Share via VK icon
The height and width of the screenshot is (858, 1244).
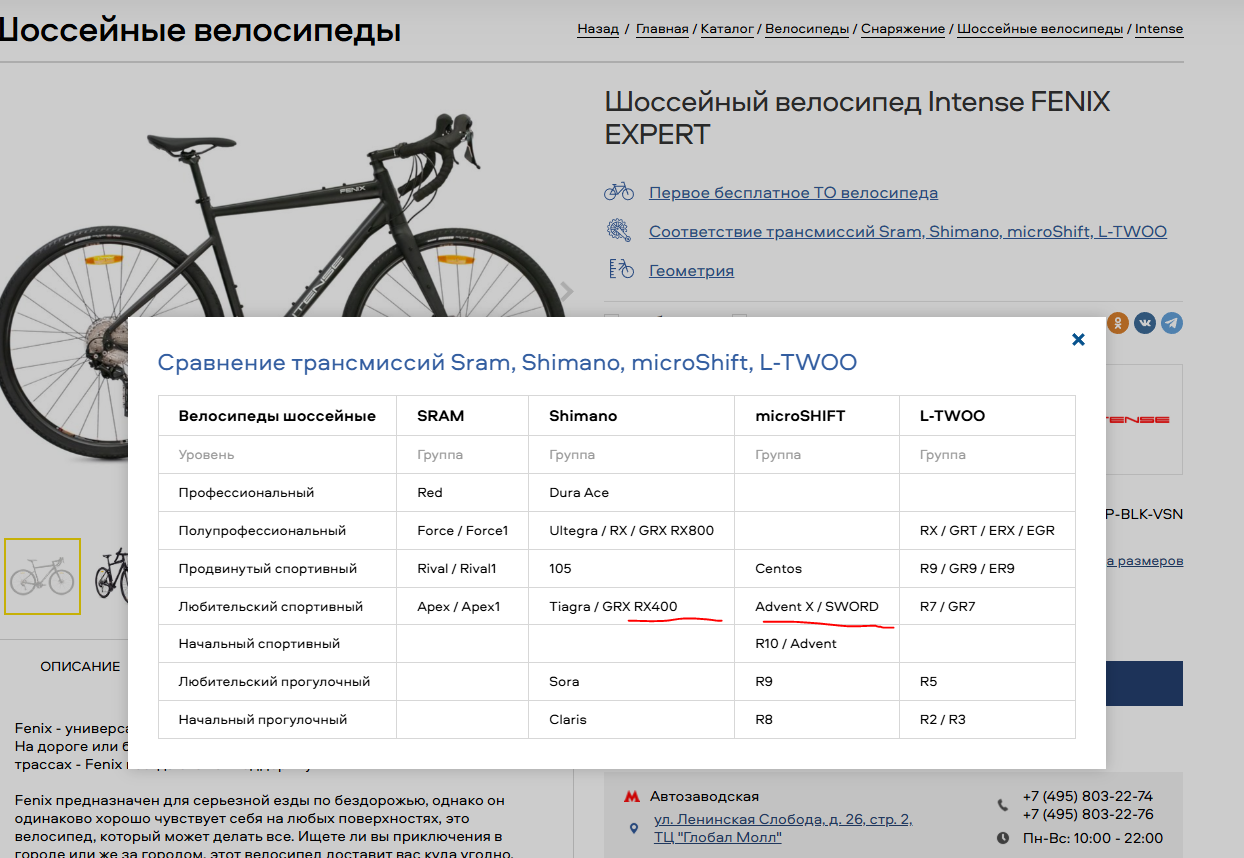point(1144,323)
